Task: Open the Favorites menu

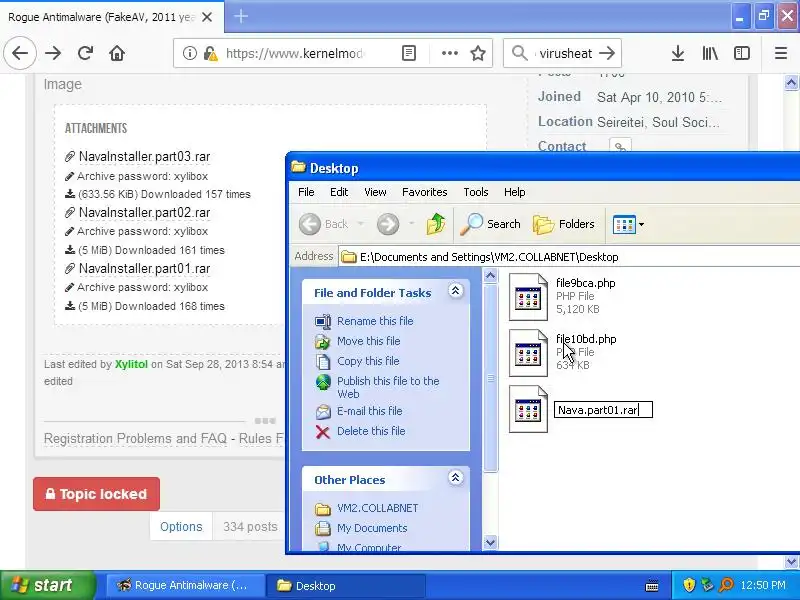Action: pyautogui.click(x=424, y=192)
